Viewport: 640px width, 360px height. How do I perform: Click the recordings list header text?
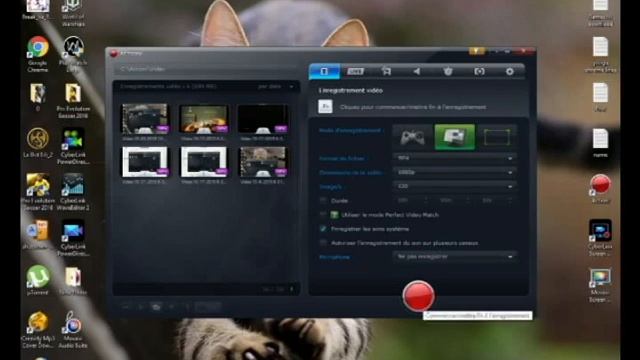pyautogui.click(x=168, y=87)
